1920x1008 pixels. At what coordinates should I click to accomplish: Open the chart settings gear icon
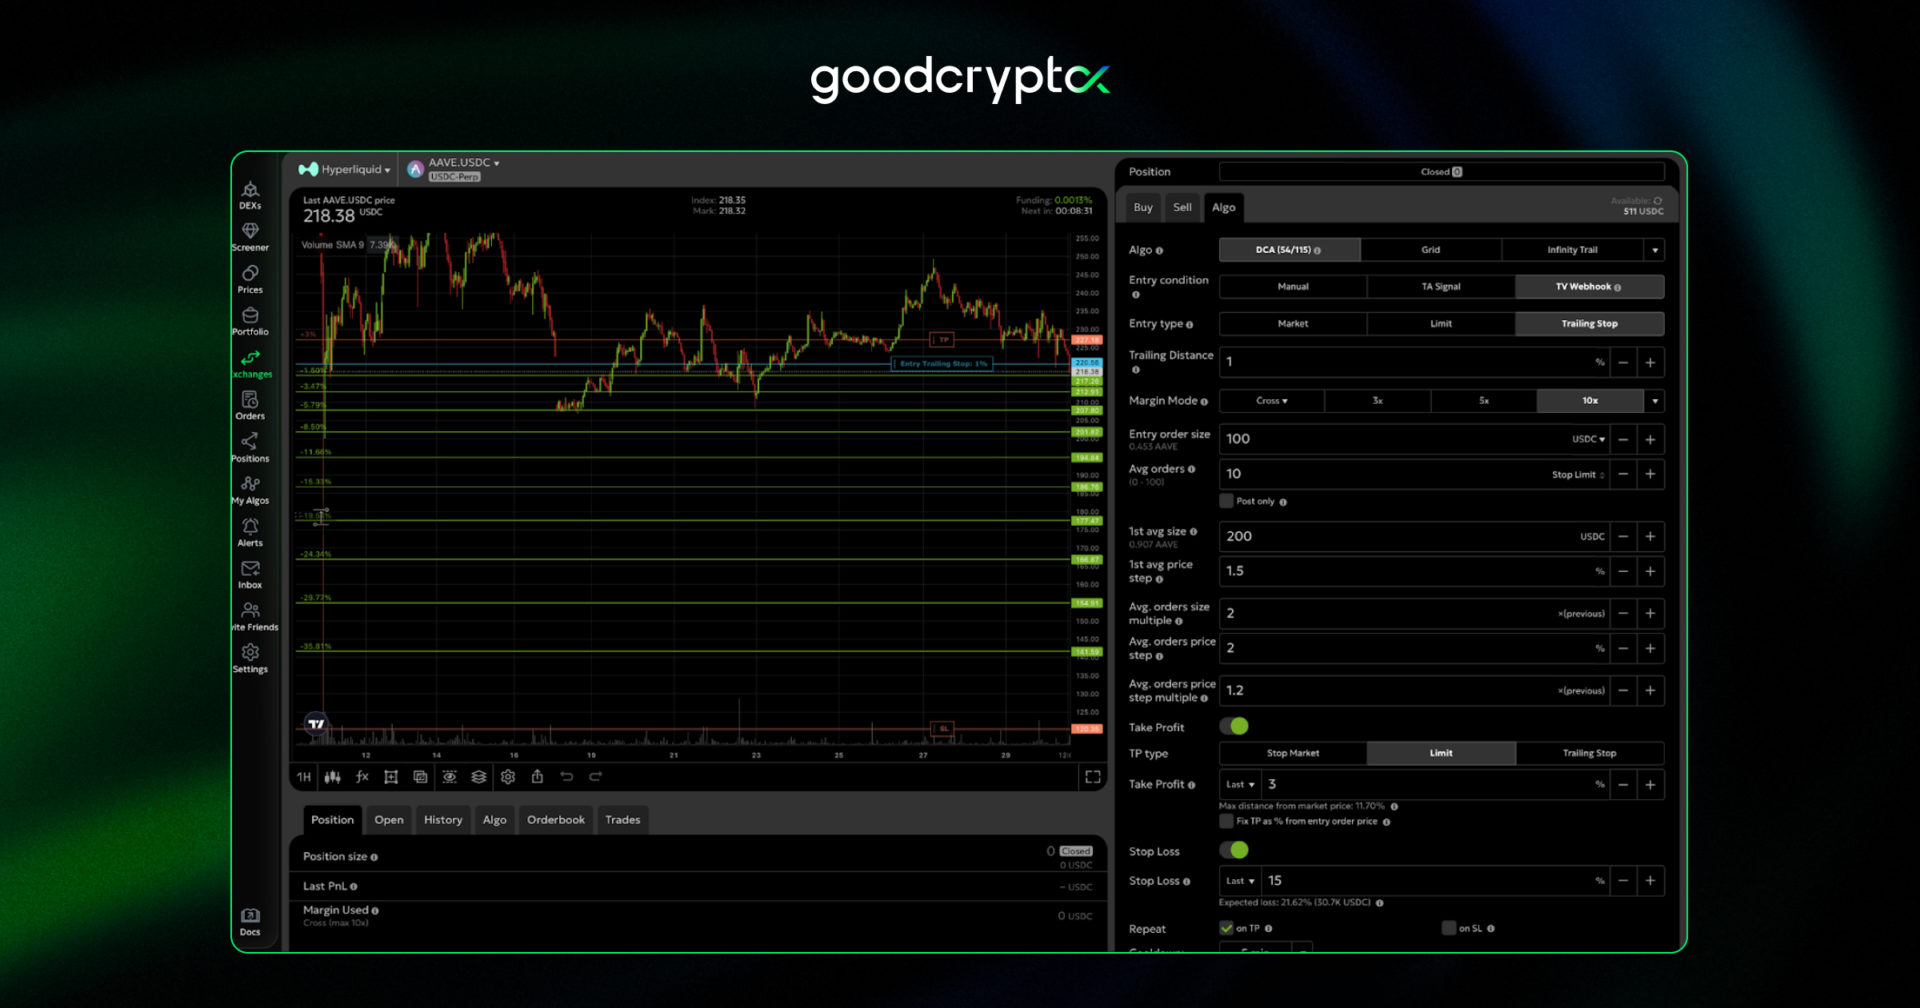pyautogui.click(x=508, y=777)
